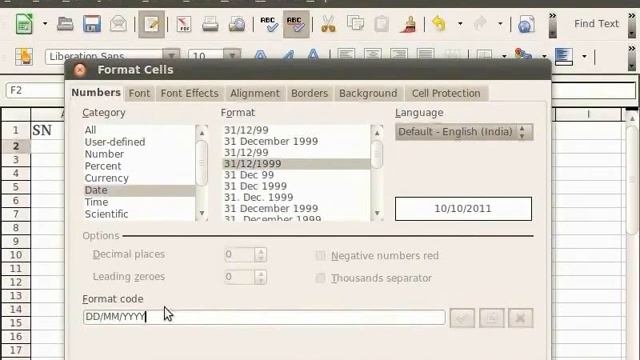Click the Print printer icon
This screenshot has width=640, height=360.
[x=210, y=24]
